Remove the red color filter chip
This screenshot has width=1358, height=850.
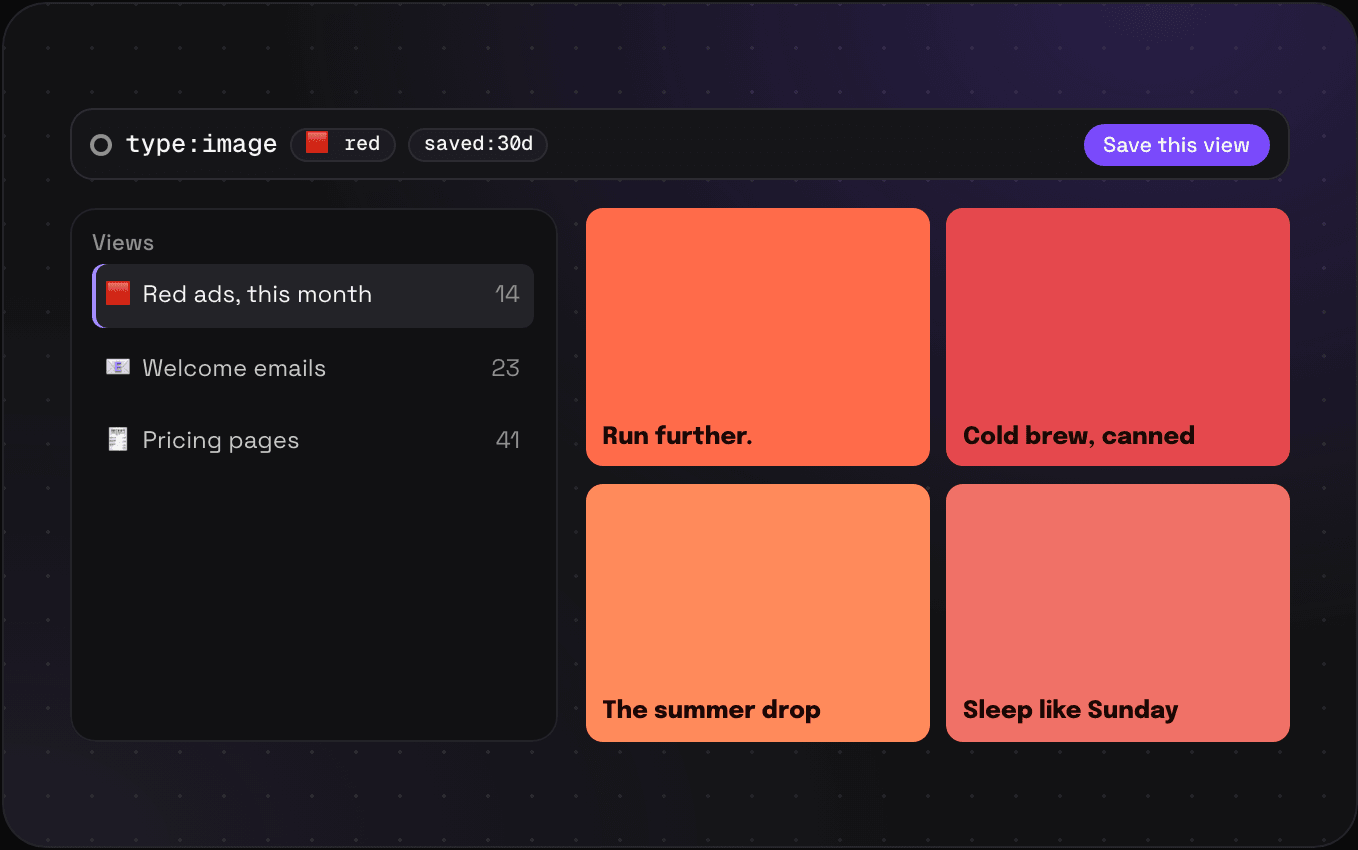pyautogui.click(x=343, y=144)
